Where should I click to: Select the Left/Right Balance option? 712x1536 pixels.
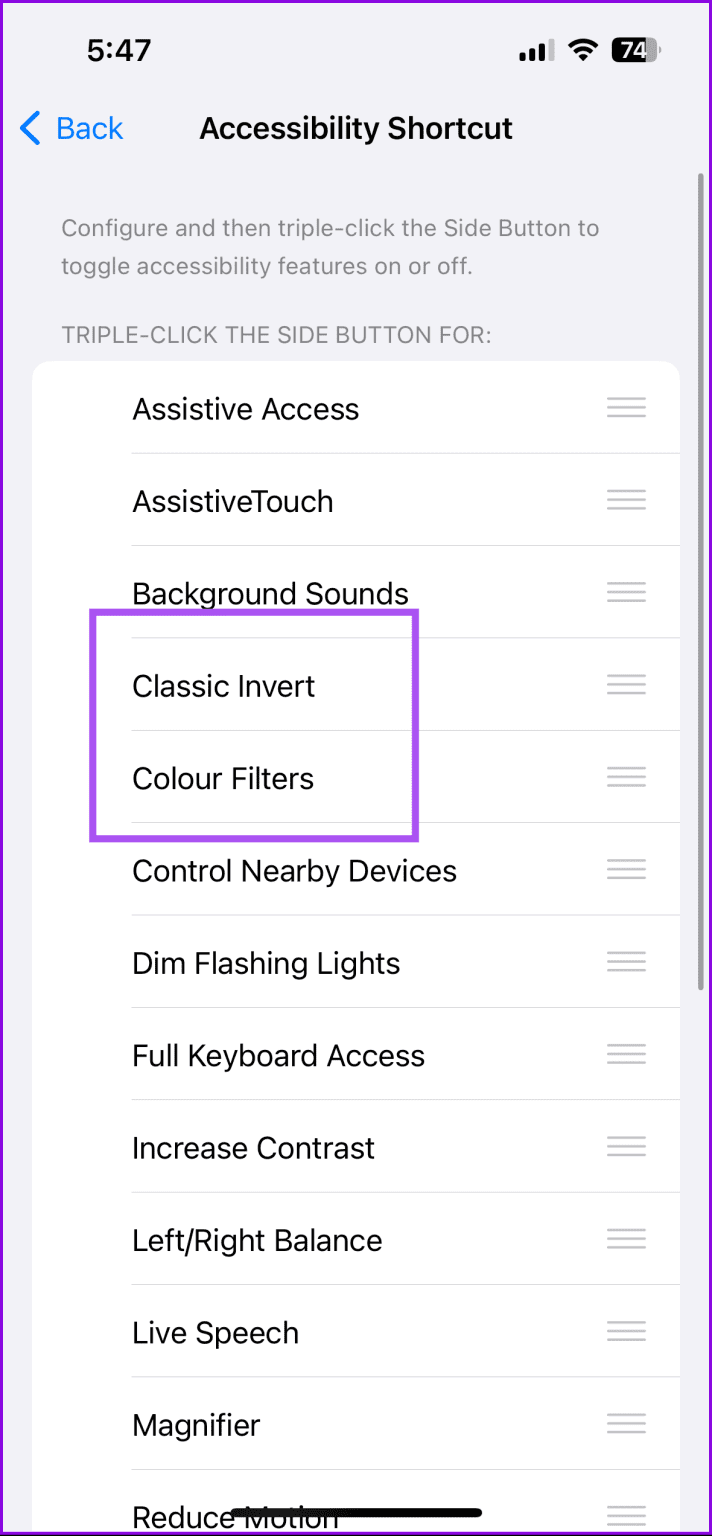click(257, 1239)
